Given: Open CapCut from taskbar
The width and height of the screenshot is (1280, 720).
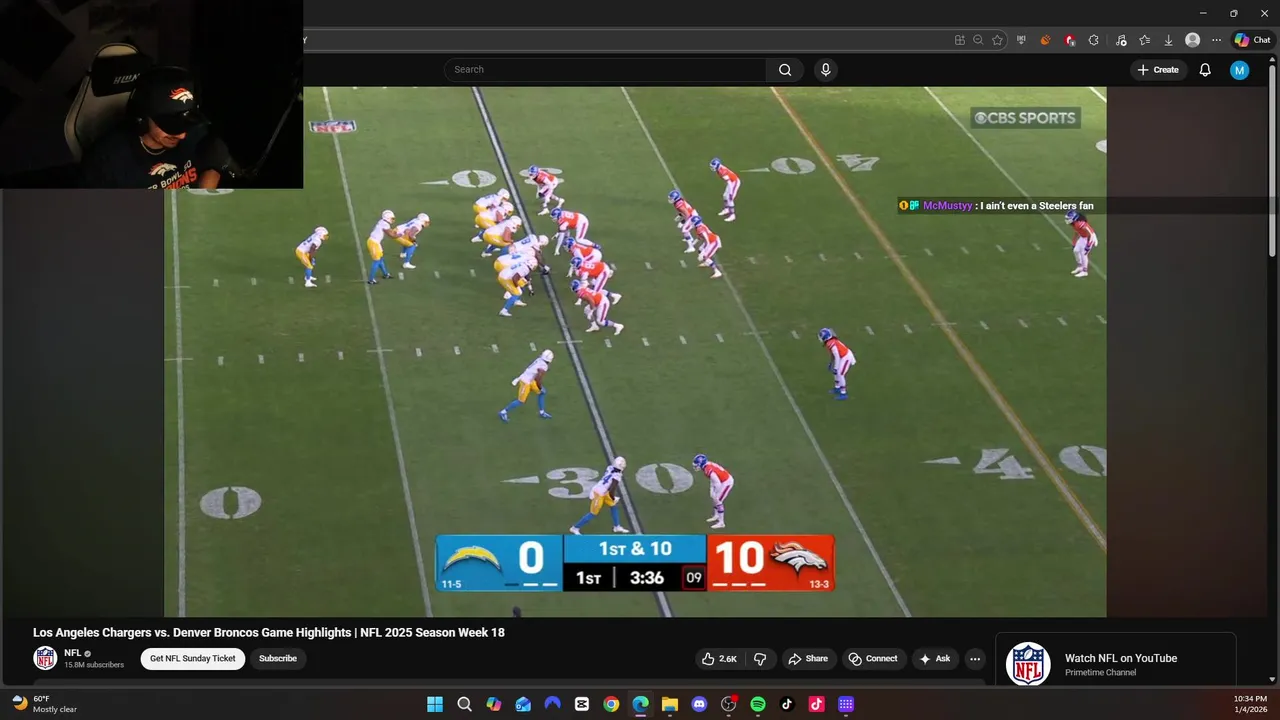Looking at the screenshot, I should pos(582,704).
